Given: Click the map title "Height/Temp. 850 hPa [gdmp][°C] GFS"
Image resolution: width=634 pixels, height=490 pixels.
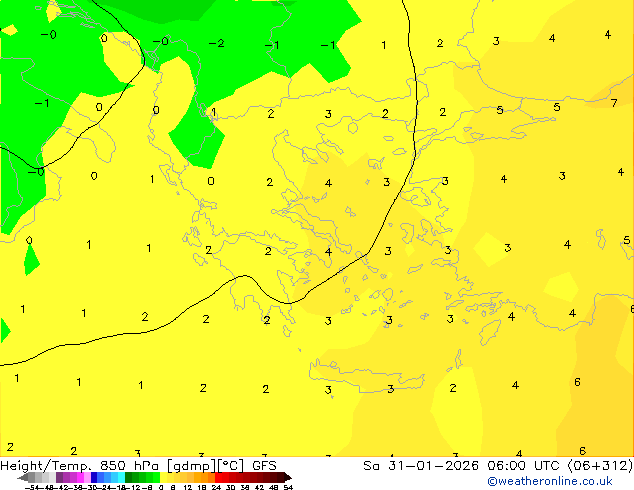Looking at the screenshot, I should (138, 466).
